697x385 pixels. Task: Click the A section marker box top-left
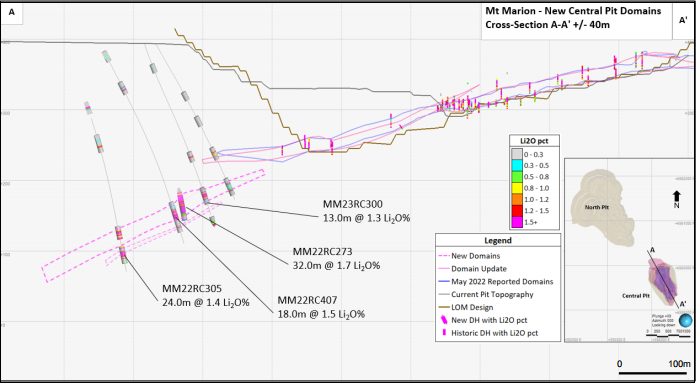[x=12, y=12]
